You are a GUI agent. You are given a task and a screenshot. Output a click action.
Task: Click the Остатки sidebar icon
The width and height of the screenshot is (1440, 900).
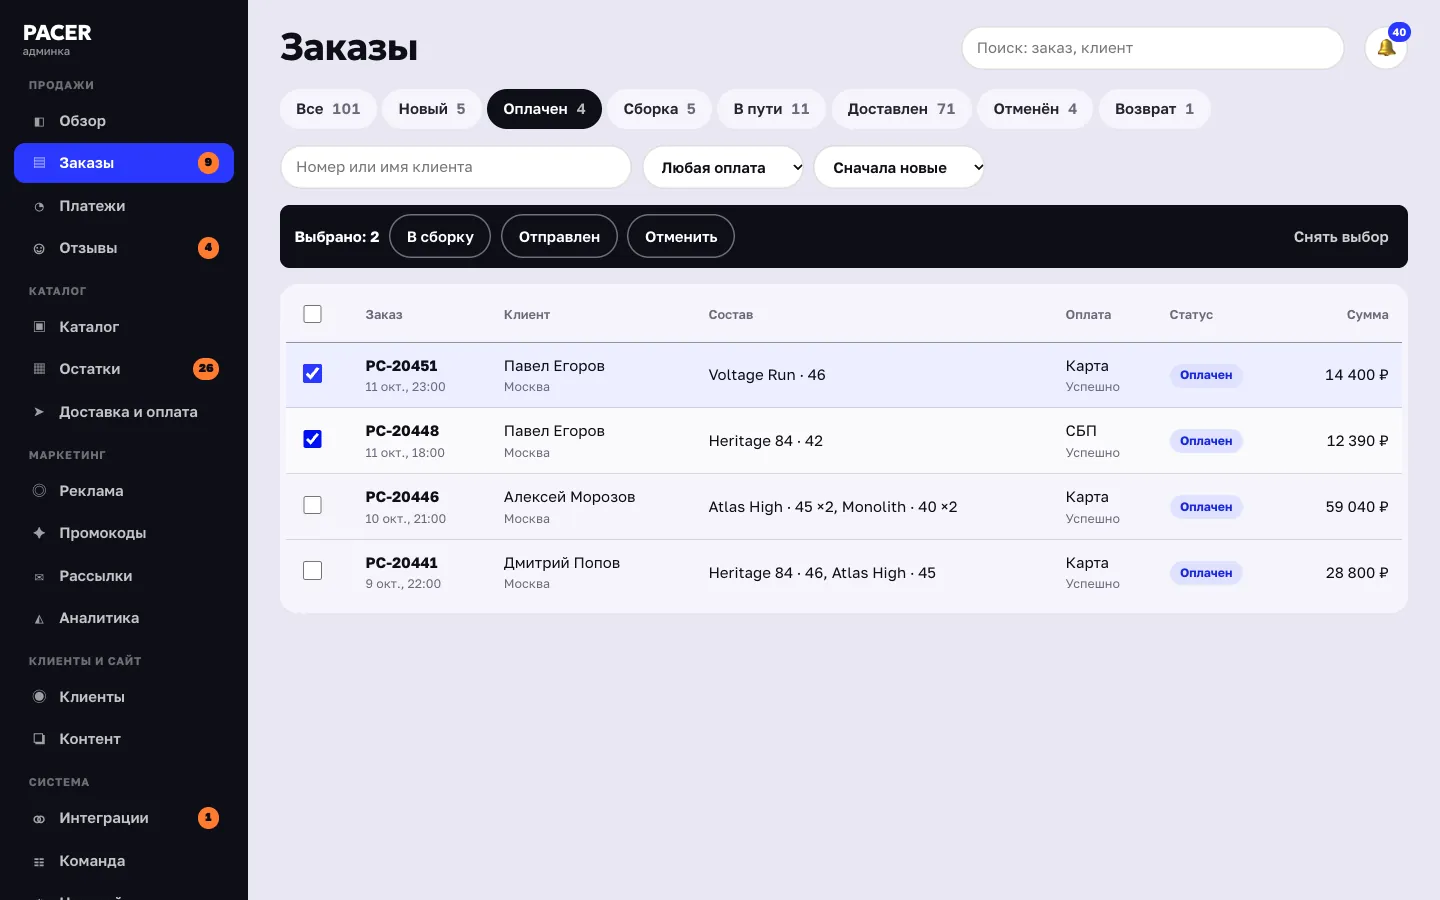pos(39,369)
